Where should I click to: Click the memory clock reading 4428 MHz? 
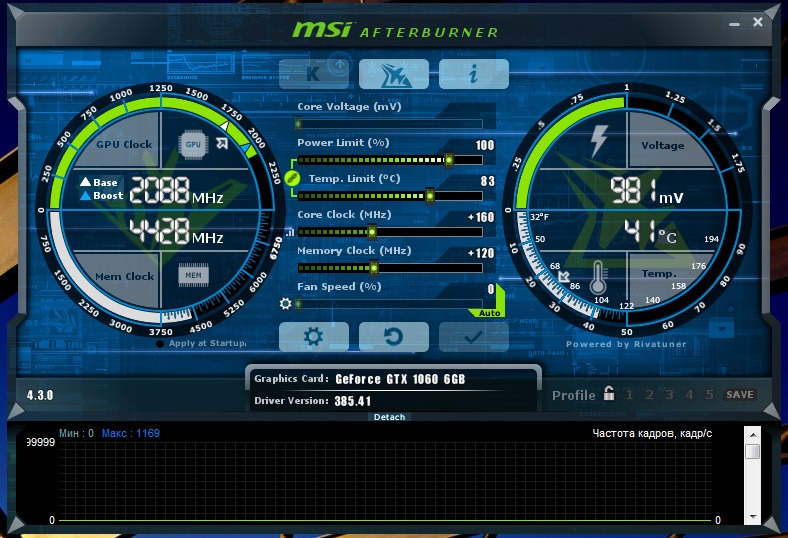click(176, 231)
